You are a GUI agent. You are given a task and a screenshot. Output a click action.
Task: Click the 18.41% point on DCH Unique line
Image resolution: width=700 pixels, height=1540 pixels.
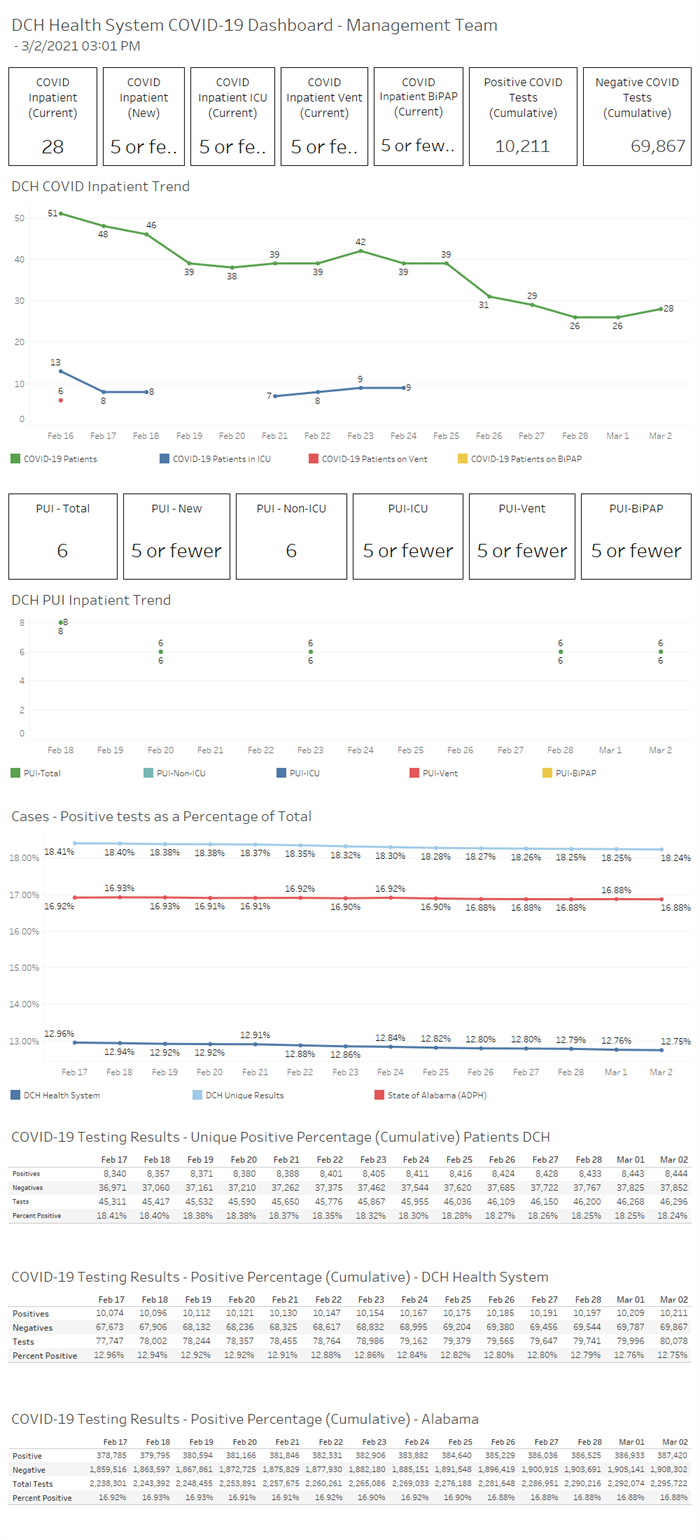coord(74,843)
